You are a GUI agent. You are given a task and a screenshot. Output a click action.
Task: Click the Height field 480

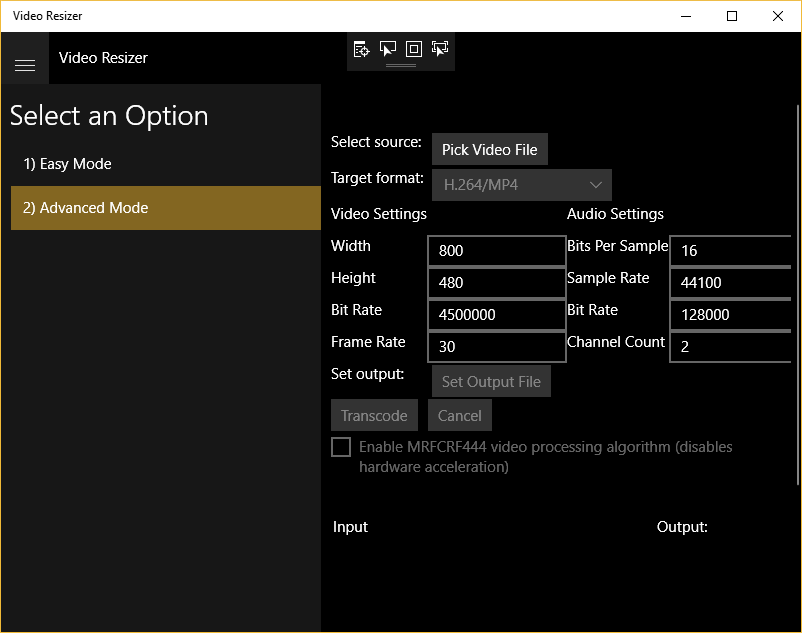click(x=497, y=283)
